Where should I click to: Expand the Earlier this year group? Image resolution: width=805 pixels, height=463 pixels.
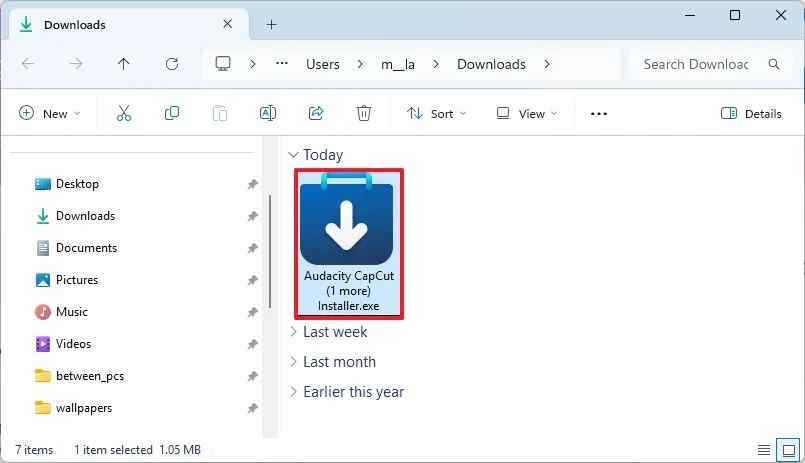coord(293,392)
